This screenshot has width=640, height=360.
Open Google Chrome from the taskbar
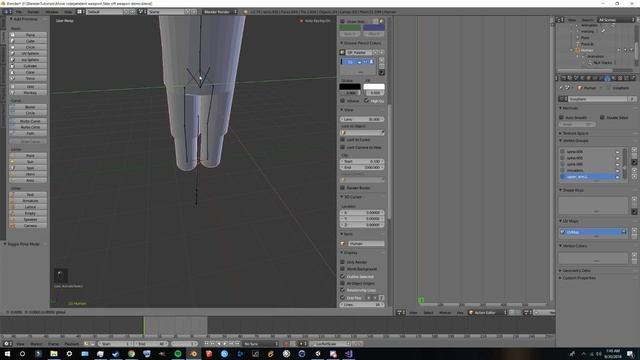click(131, 353)
